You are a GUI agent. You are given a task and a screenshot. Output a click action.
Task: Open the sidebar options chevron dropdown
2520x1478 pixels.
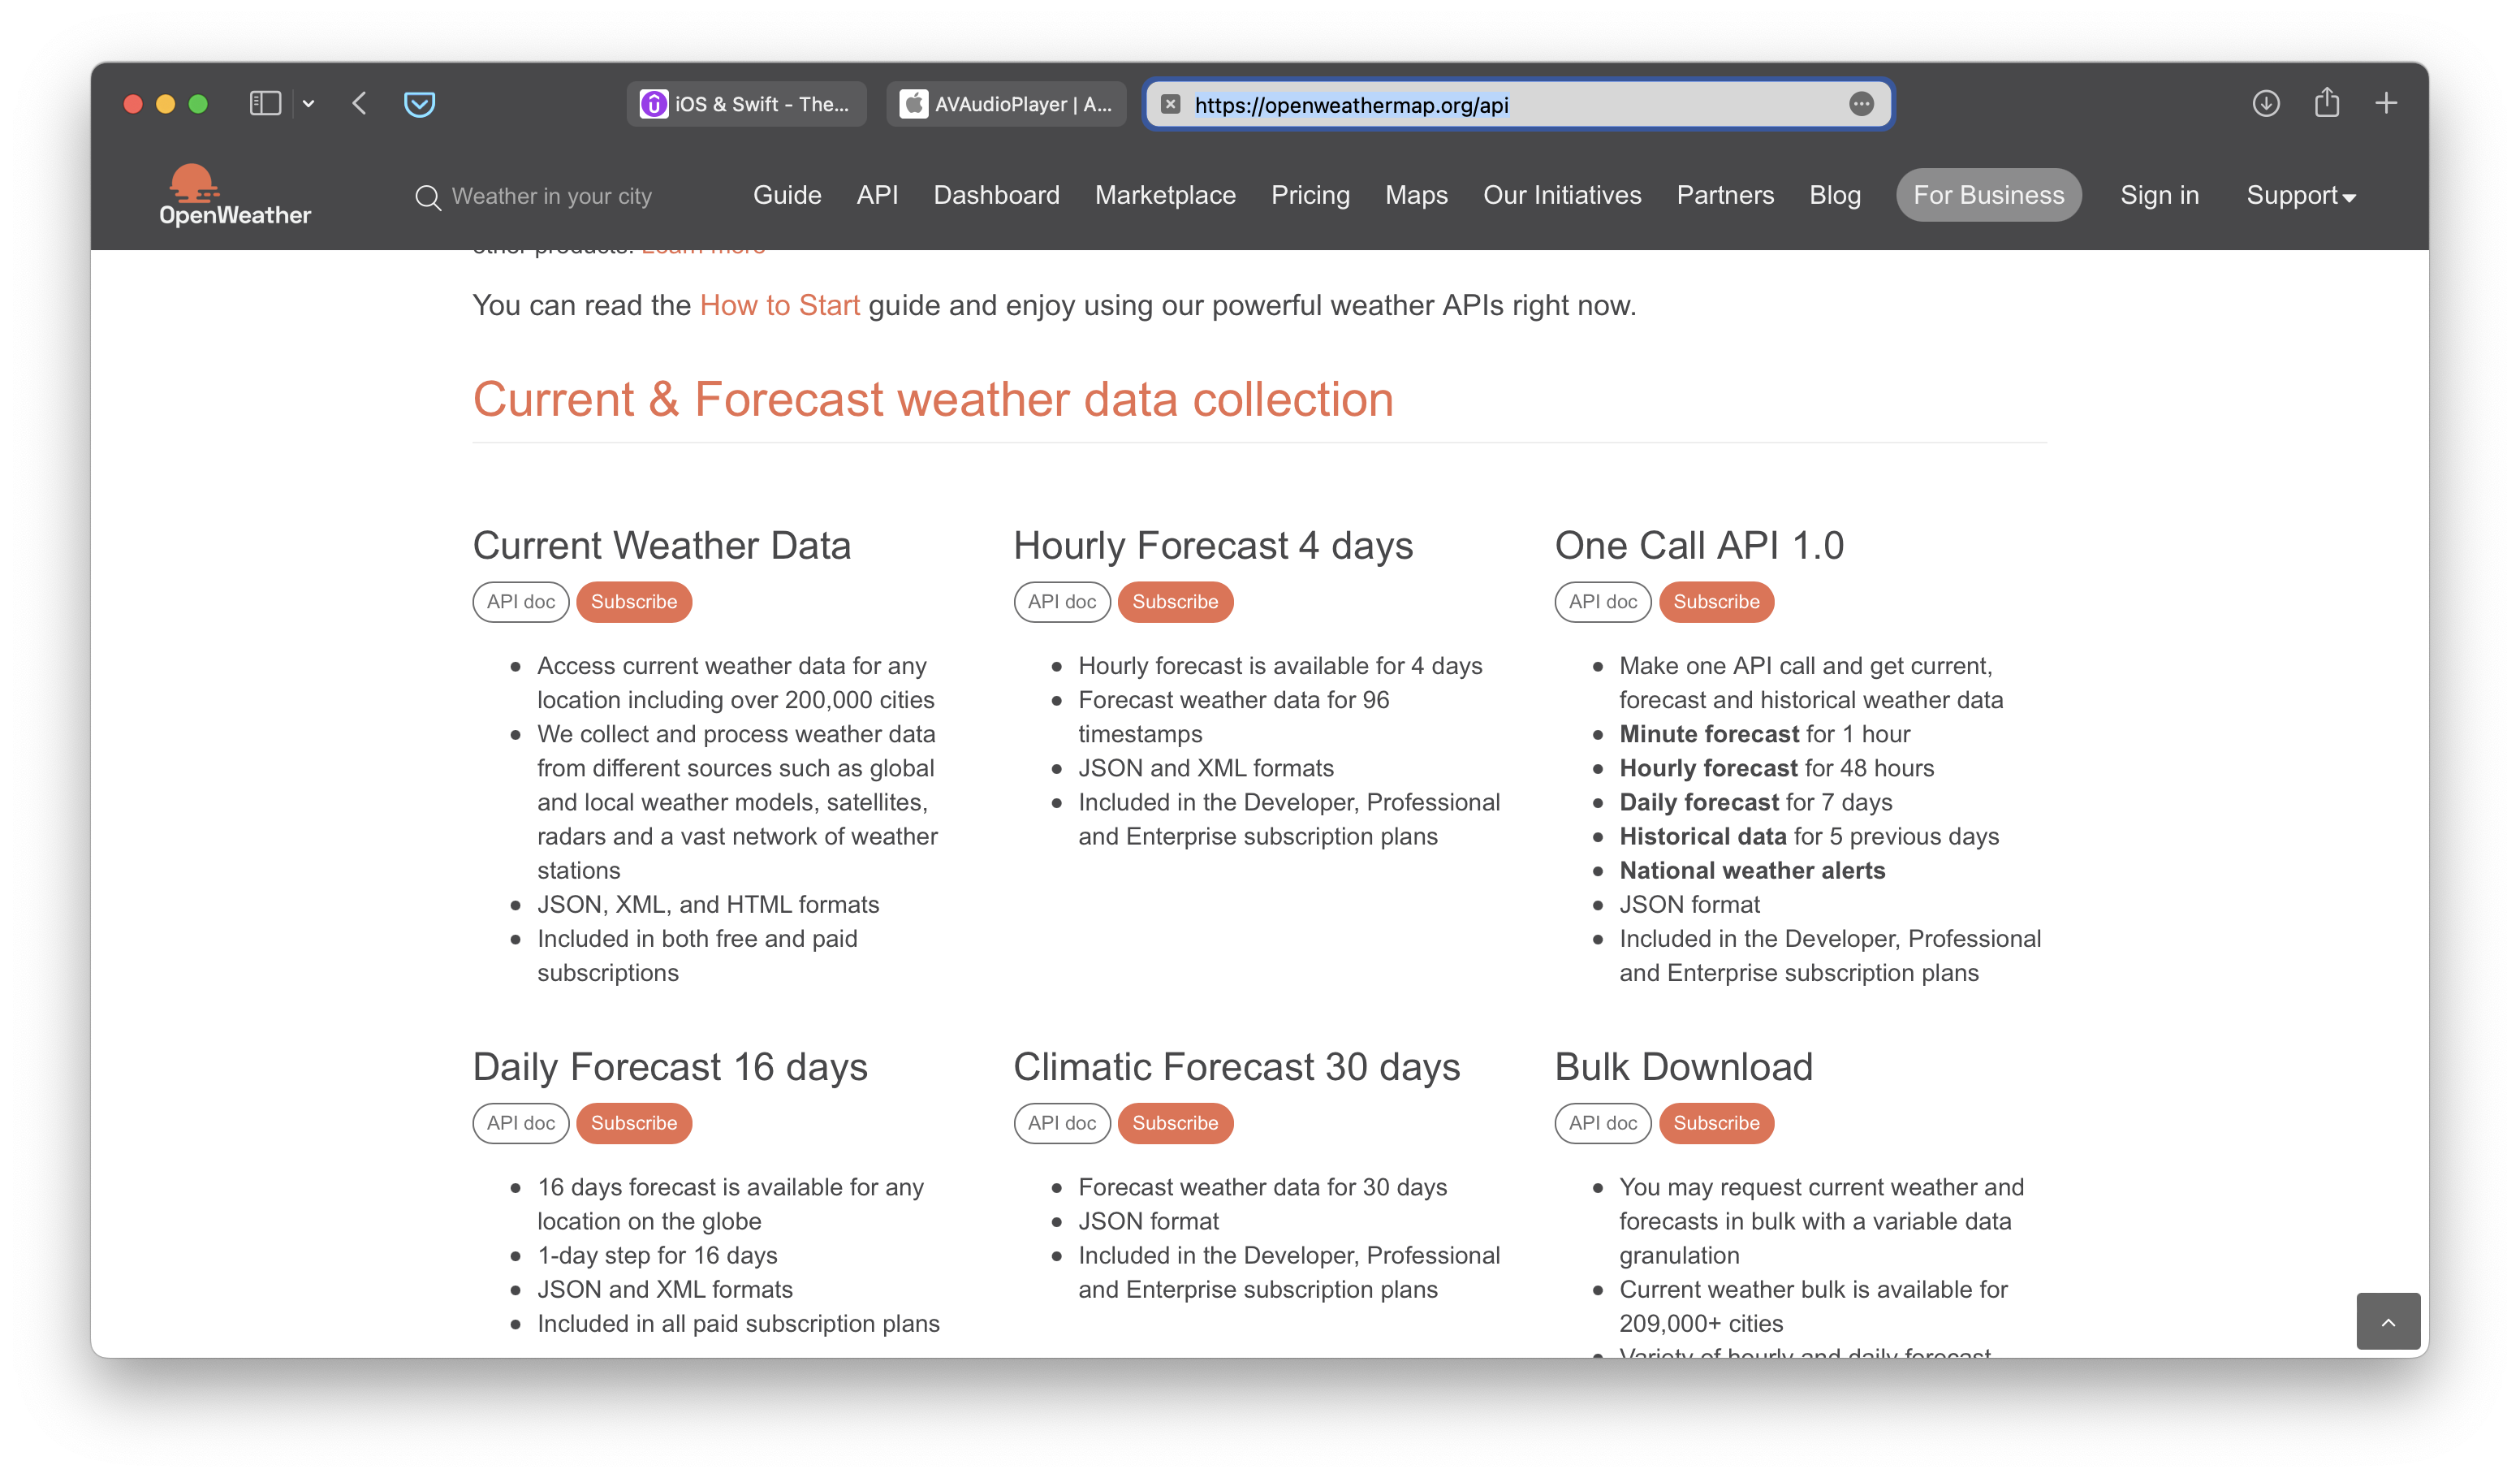[308, 104]
